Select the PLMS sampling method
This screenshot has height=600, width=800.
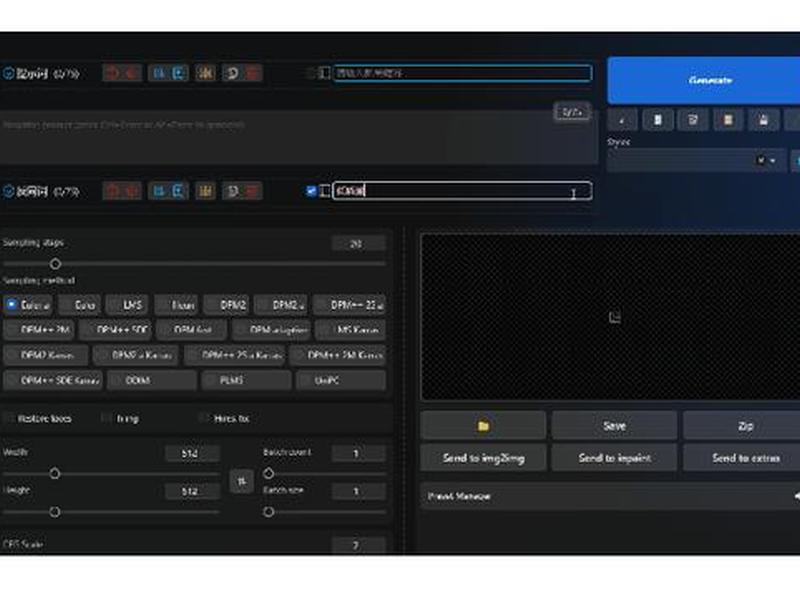pyautogui.click(x=246, y=380)
